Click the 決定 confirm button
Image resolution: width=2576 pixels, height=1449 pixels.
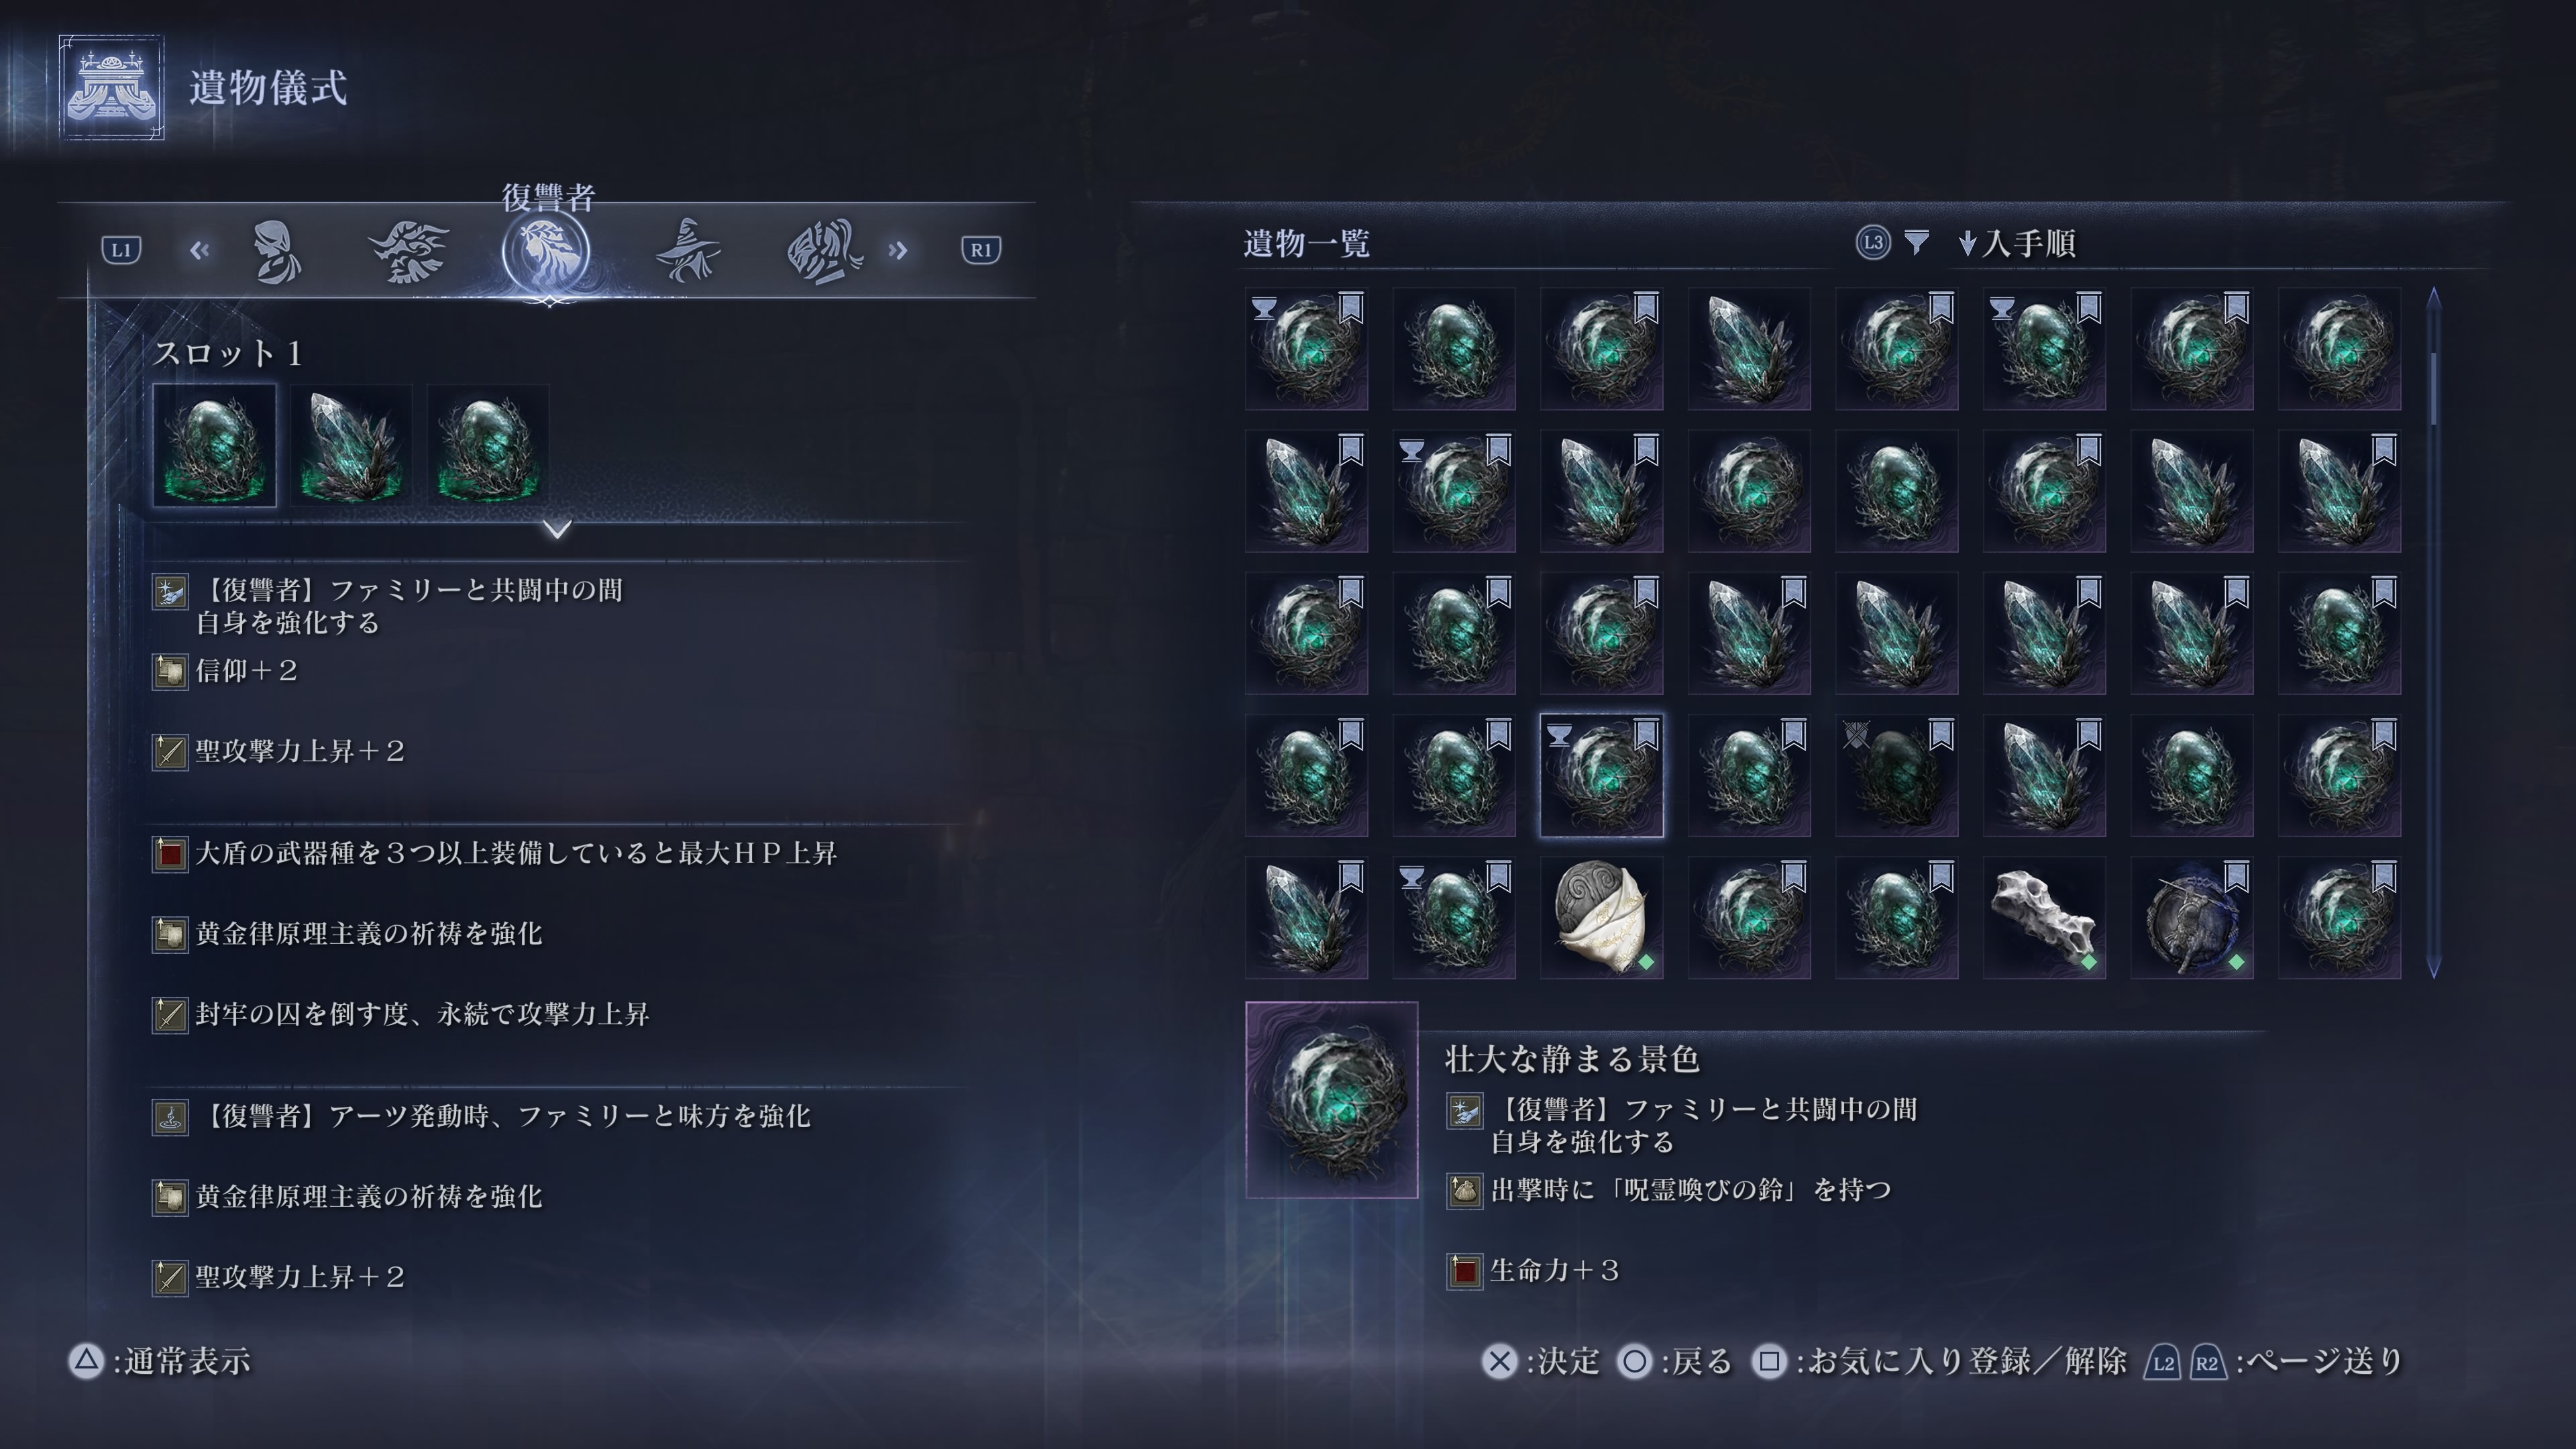(x=1541, y=1362)
